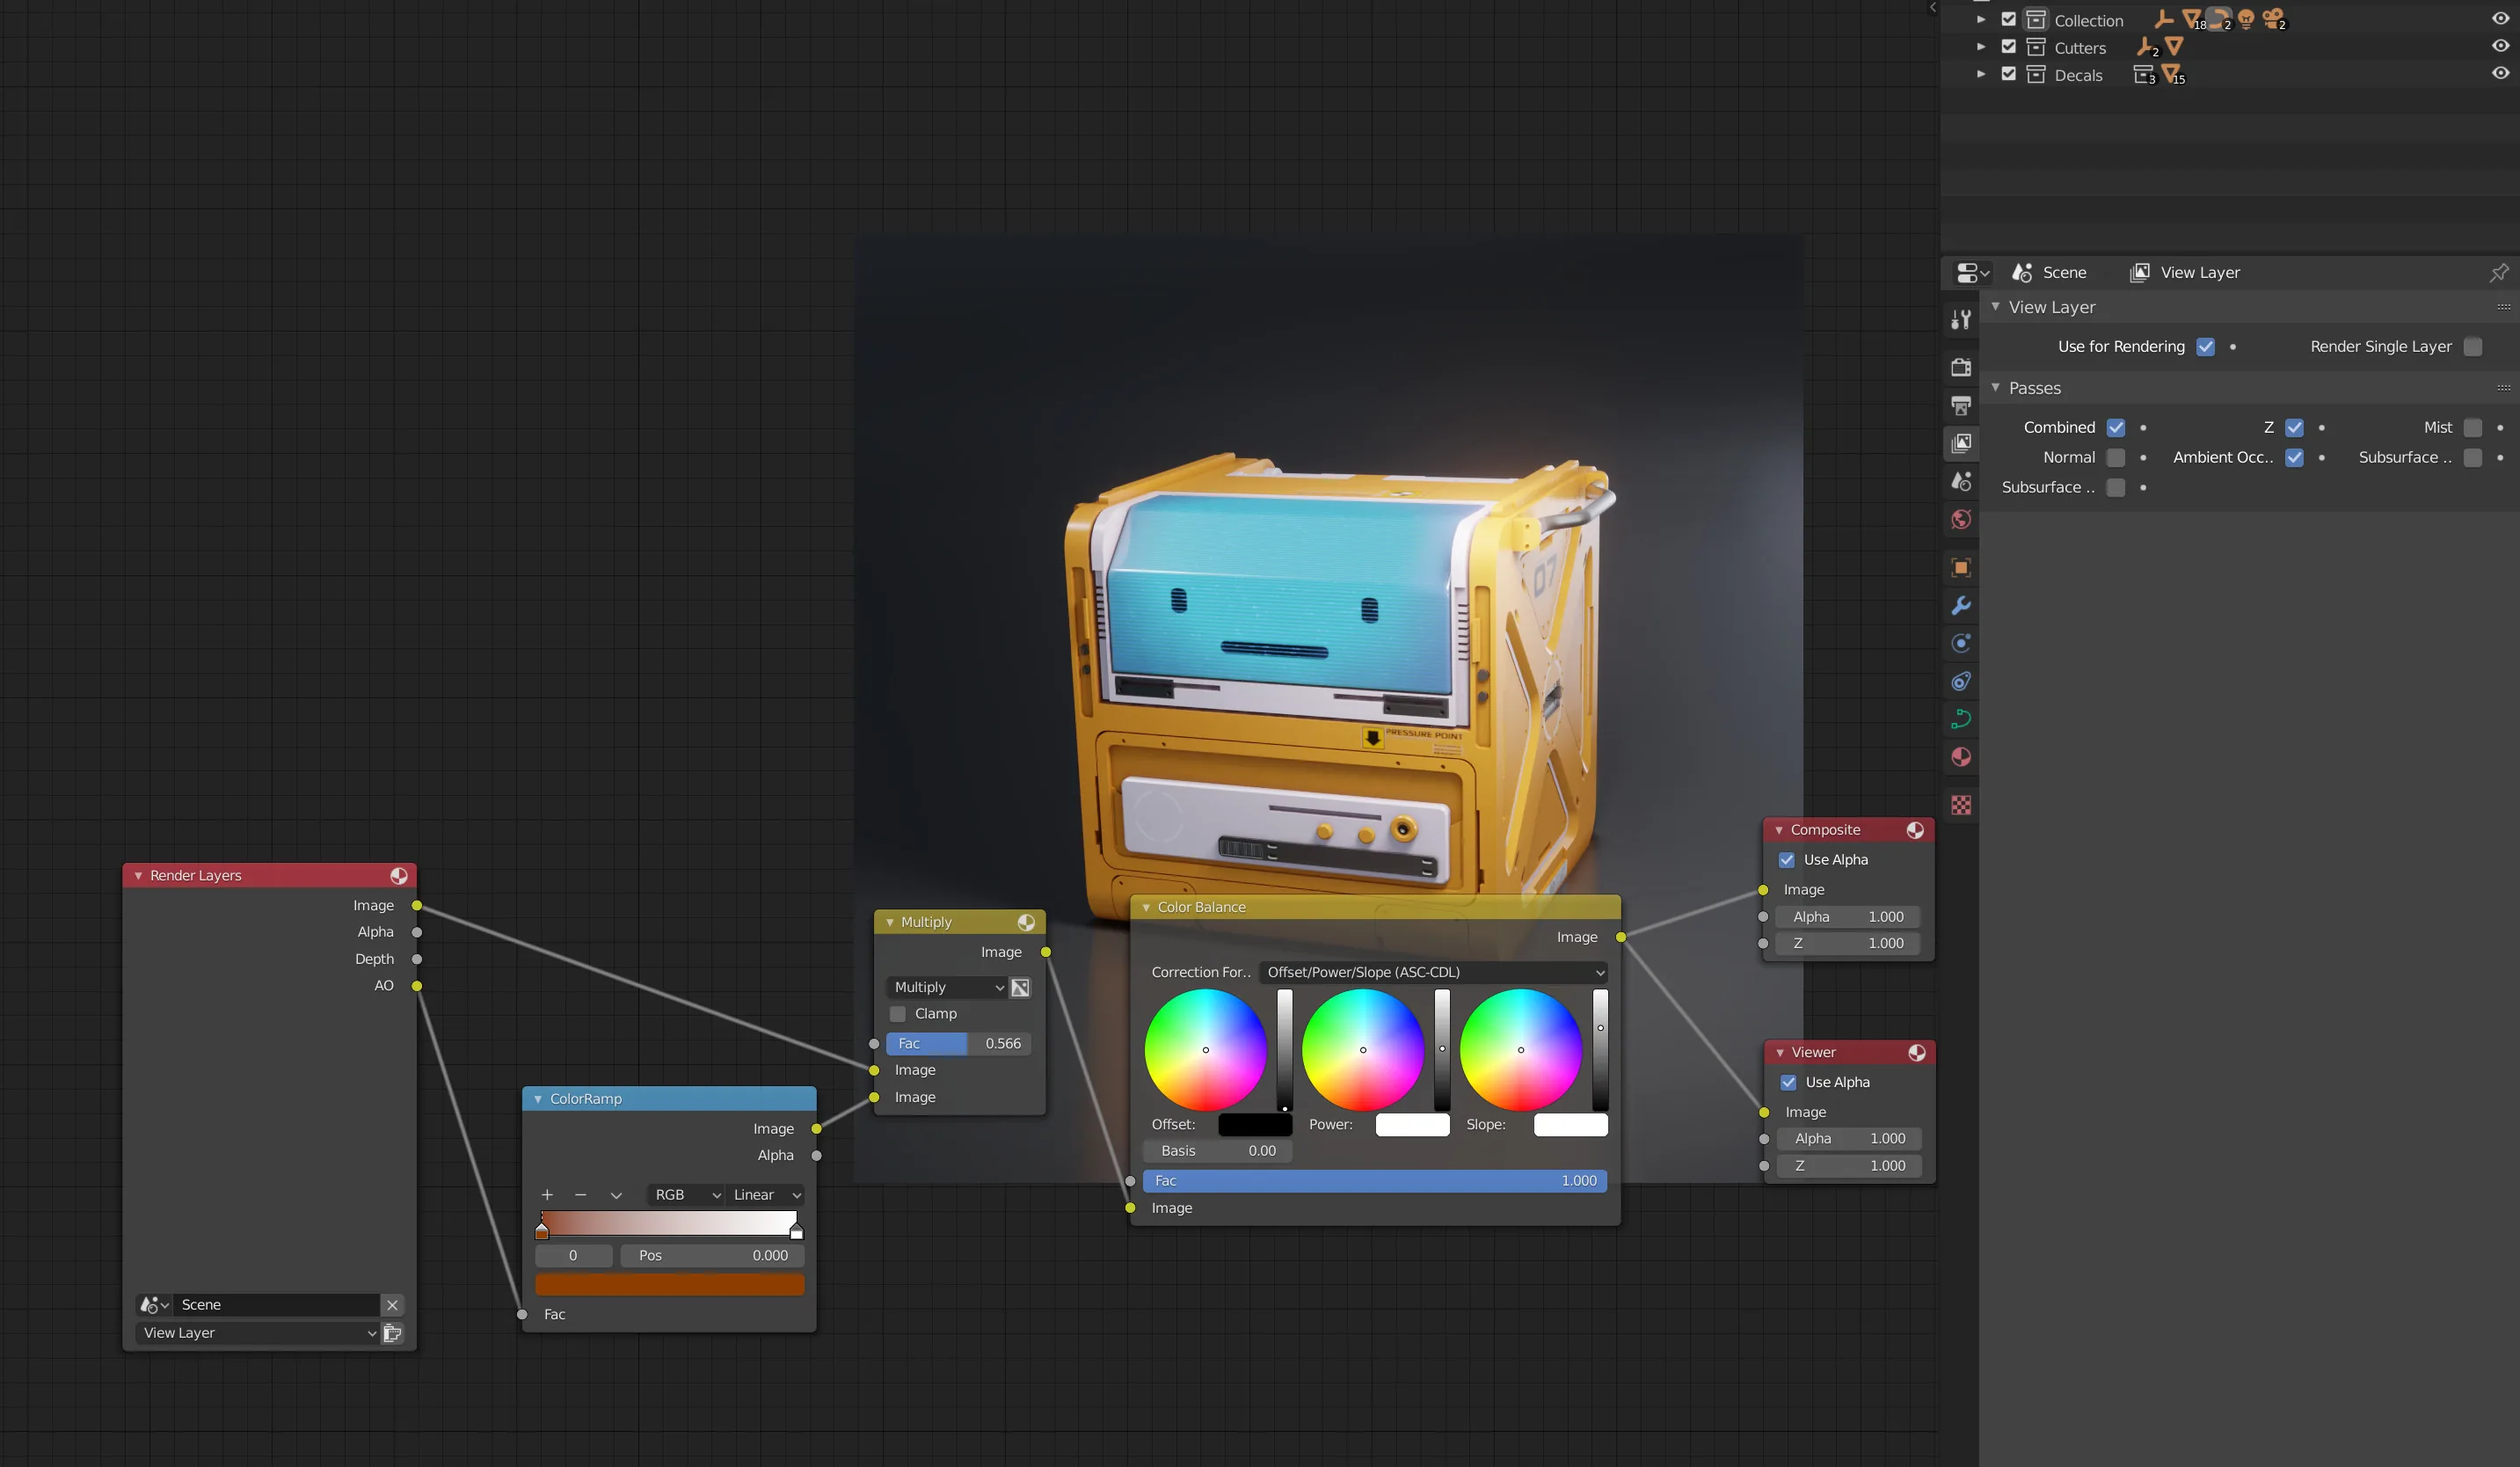Viewport: 2520px width, 1467px height.
Task: Expand the Cutters collection row
Action: (x=1980, y=46)
